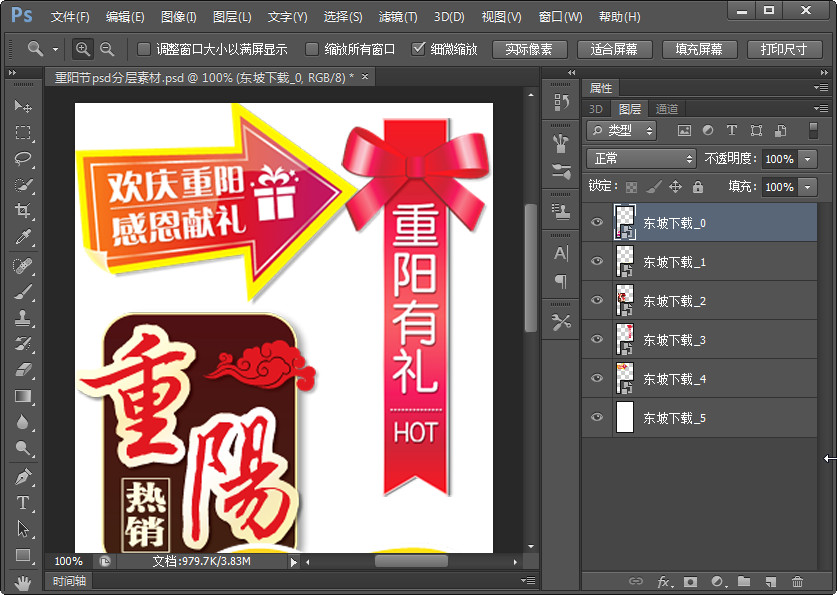Viewport: 837px width, 595px height.
Task: Switch to the 通道 tab
Action: [x=667, y=109]
